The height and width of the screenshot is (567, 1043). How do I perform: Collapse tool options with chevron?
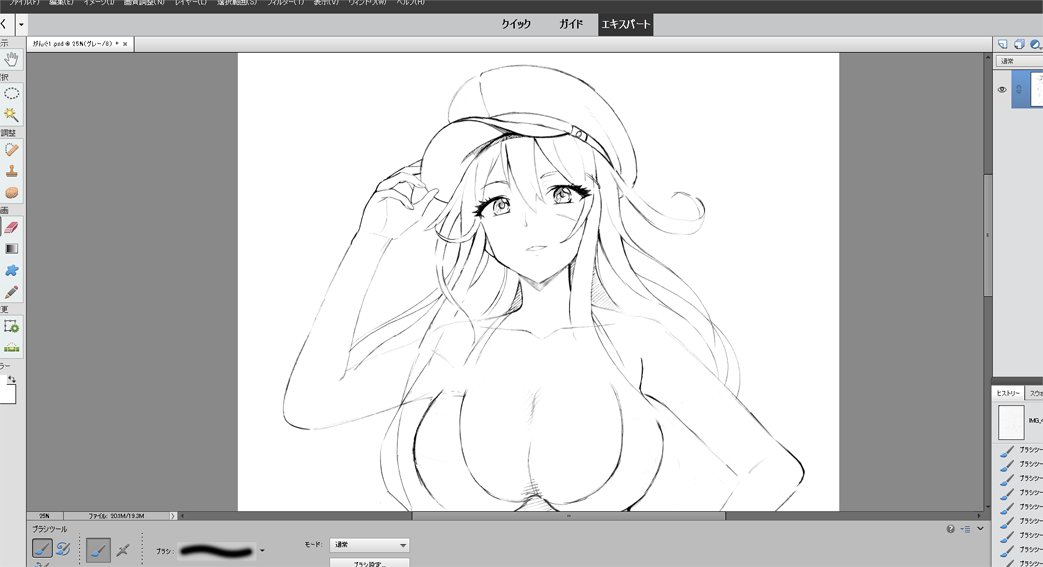(x=980, y=529)
